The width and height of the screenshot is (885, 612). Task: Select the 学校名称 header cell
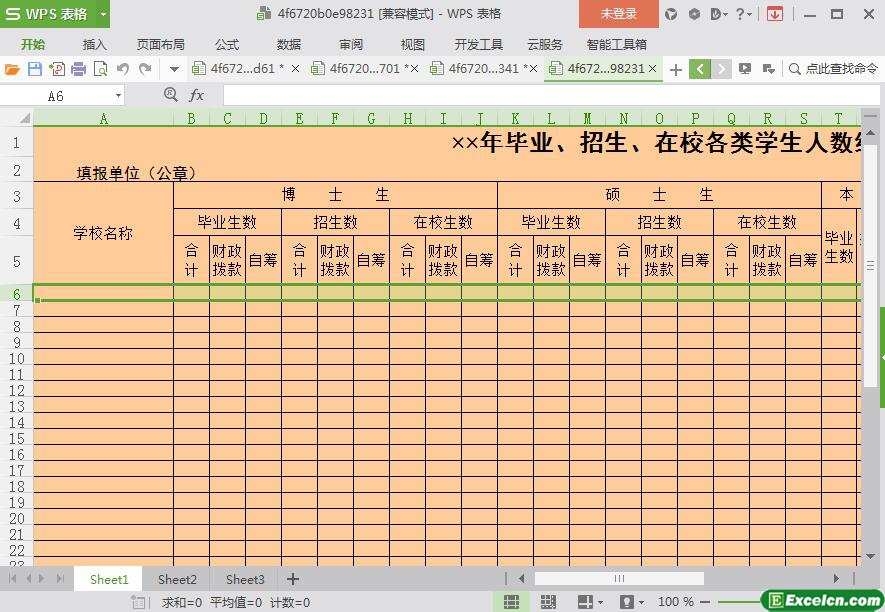pyautogui.click(x=103, y=233)
